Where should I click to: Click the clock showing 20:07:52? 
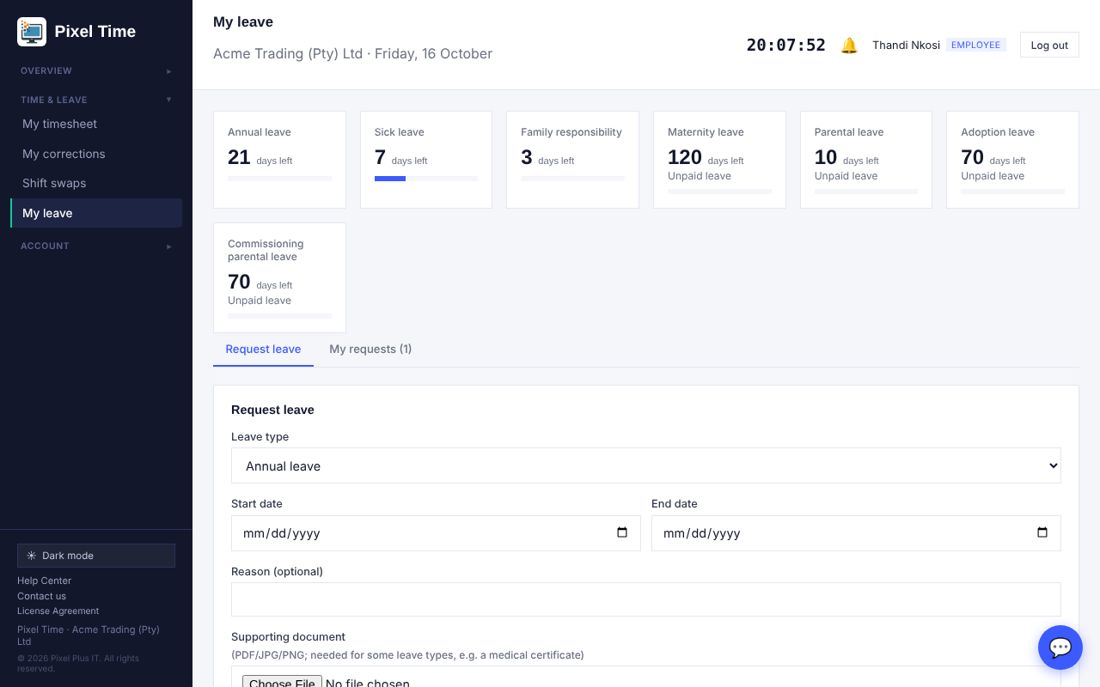point(786,46)
